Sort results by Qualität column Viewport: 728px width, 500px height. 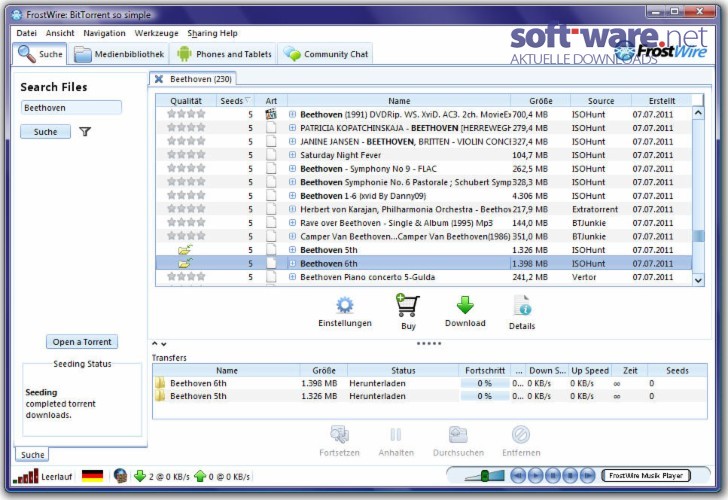tap(186, 101)
